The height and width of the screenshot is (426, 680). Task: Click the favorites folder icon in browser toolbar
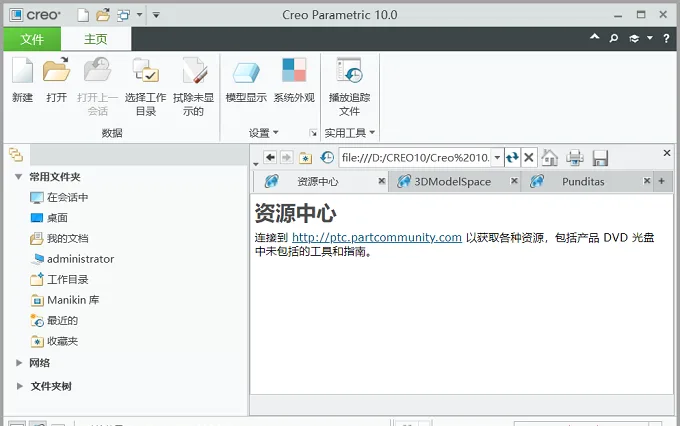(x=305, y=157)
